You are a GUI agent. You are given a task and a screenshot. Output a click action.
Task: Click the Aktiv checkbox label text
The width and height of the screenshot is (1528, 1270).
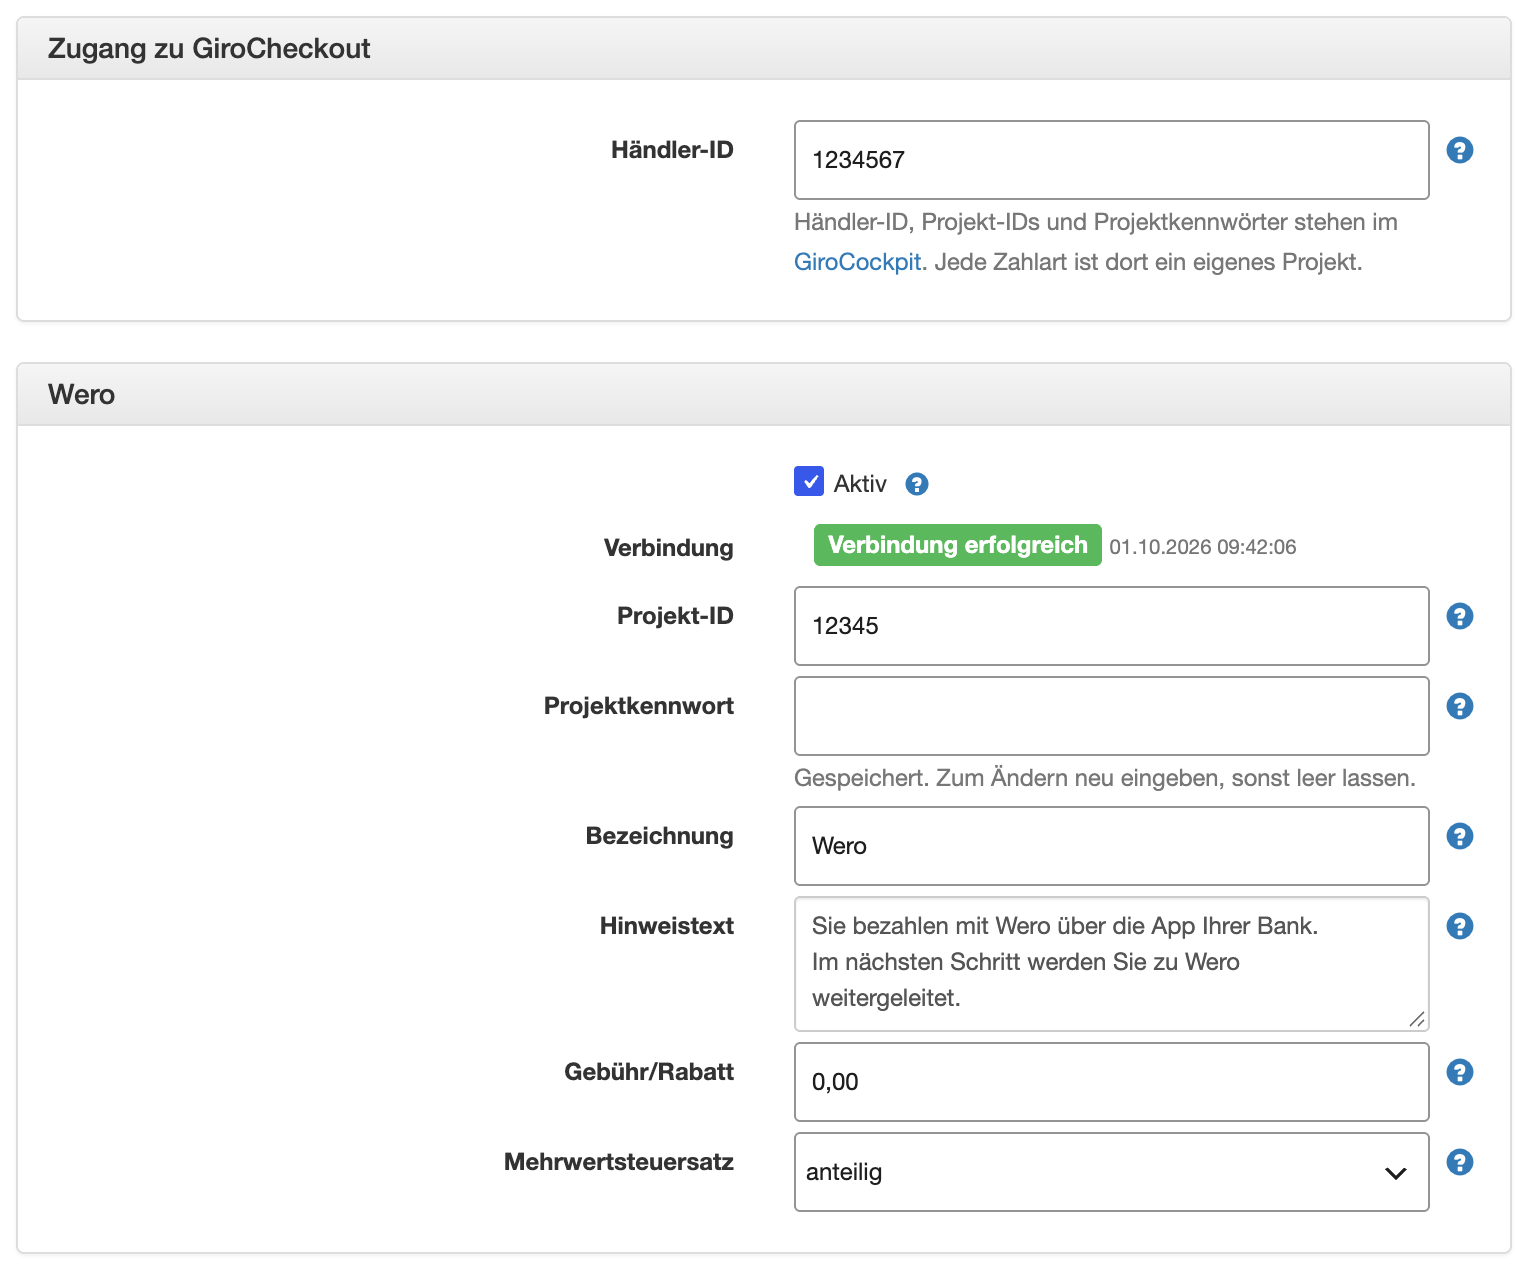pyautogui.click(x=860, y=484)
